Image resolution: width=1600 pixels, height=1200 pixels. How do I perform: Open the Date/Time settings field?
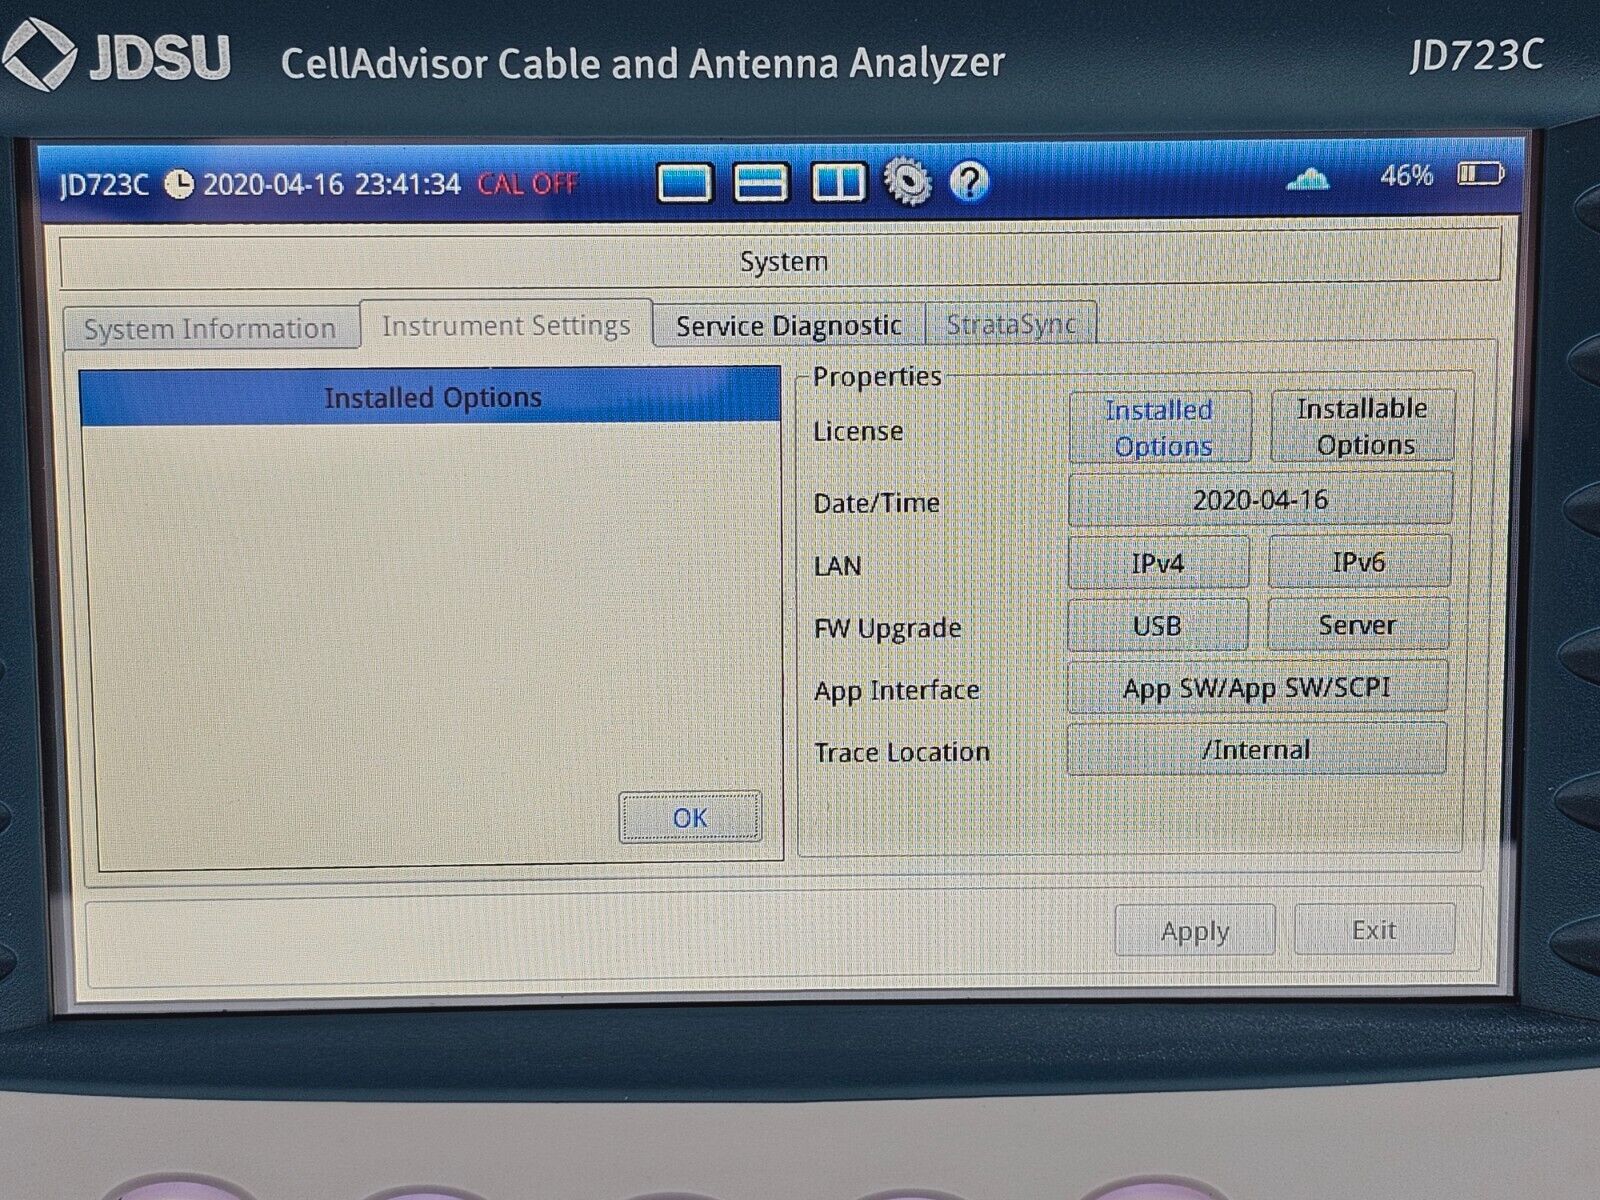1259,500
